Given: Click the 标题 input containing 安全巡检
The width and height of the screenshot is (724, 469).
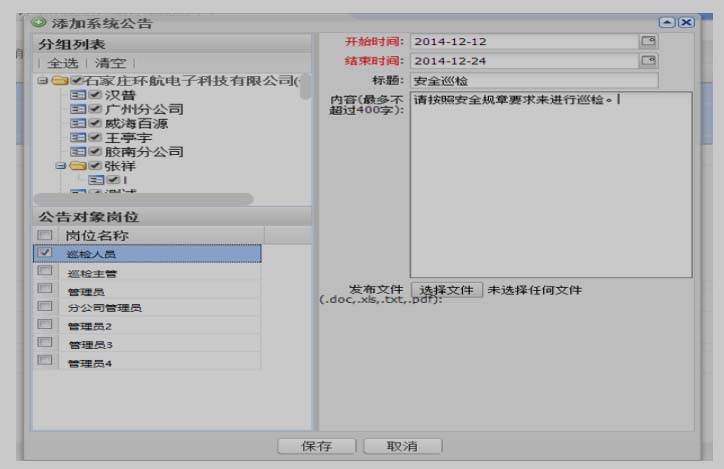Looking at the screenshot, I should click(534, 81).
